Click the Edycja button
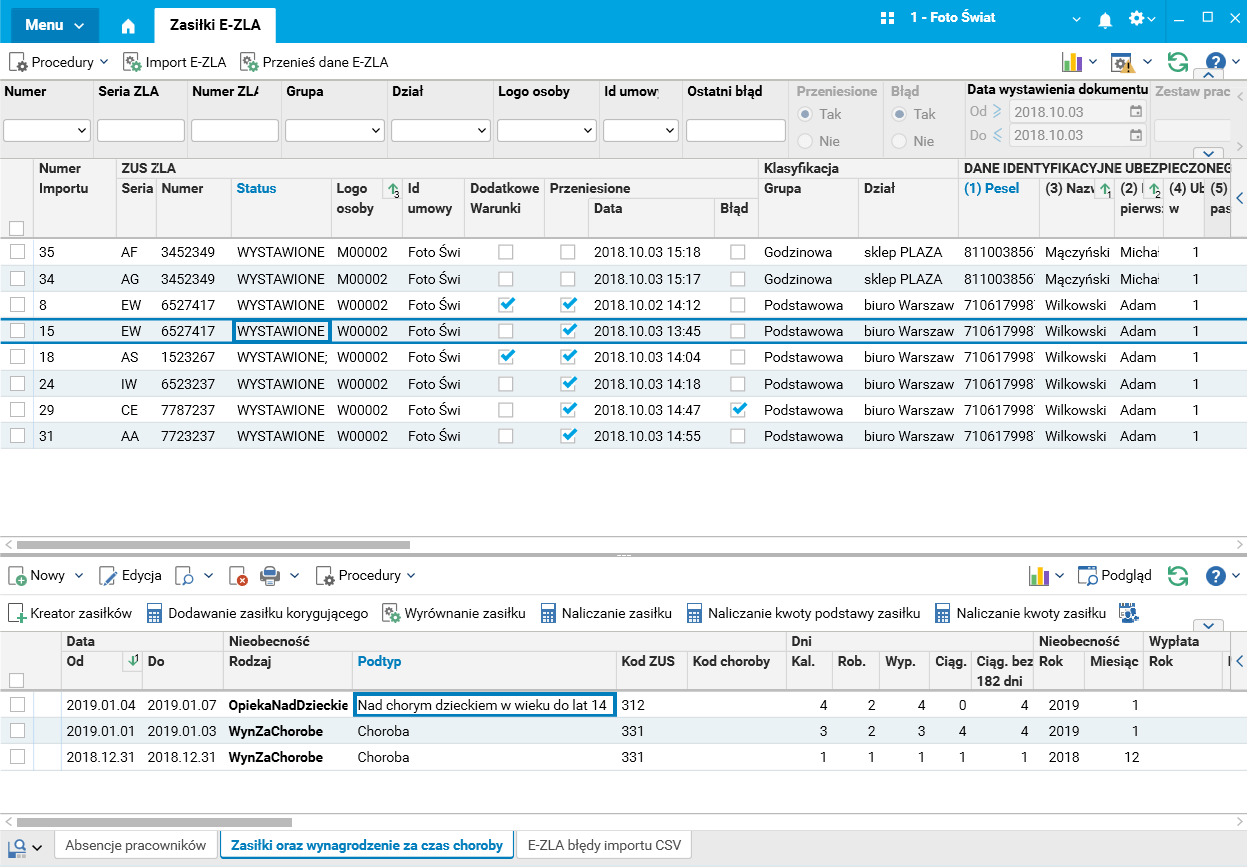This screenshot has height=867, width=1247. coord(131,575)
